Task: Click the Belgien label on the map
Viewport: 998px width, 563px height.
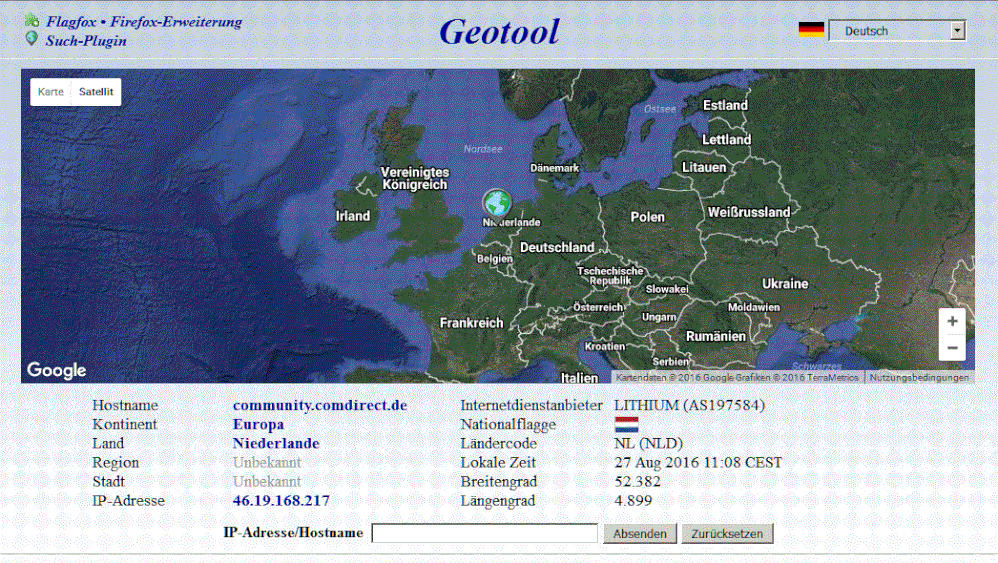Action: pos(495,259)
